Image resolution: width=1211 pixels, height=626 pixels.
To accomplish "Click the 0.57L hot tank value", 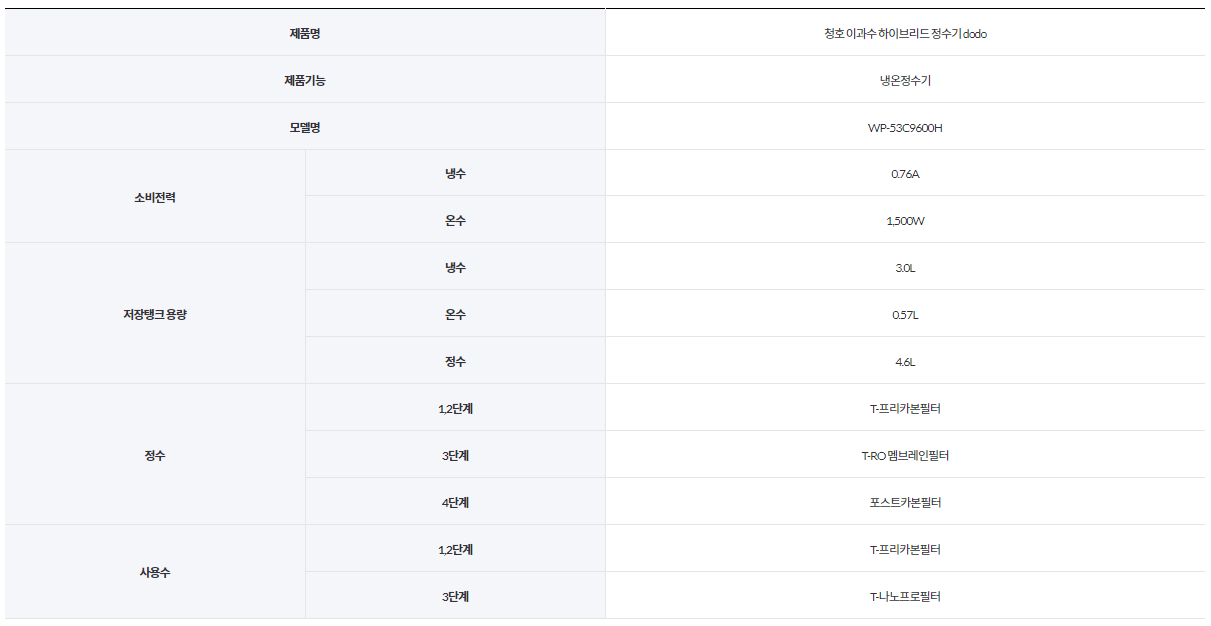I will tap(905, 315).
